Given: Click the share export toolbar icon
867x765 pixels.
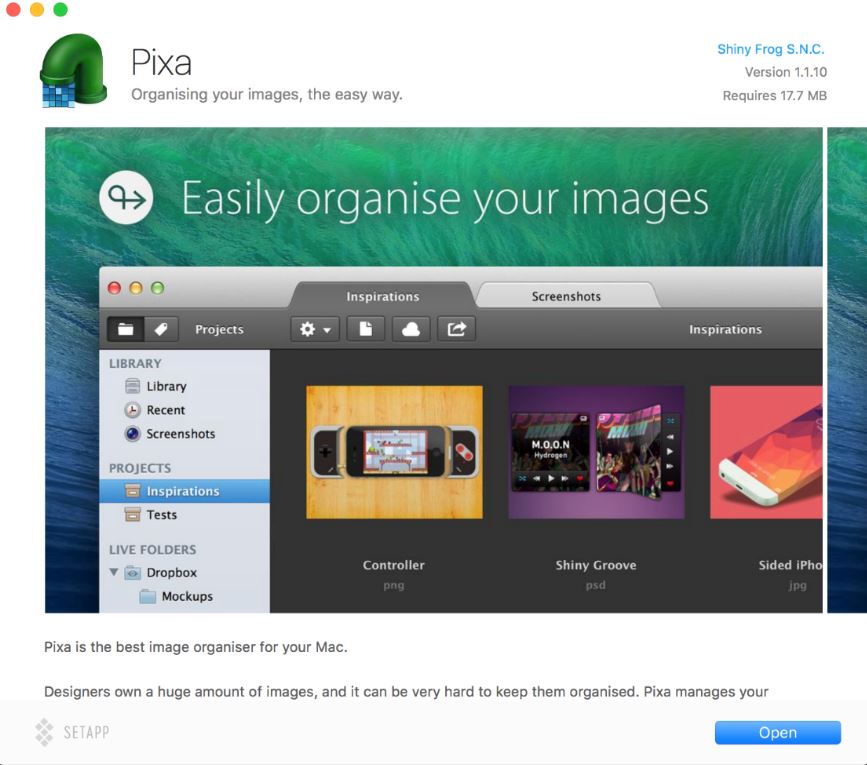Looking at the screenshot, I should click(x=456, y=329).
